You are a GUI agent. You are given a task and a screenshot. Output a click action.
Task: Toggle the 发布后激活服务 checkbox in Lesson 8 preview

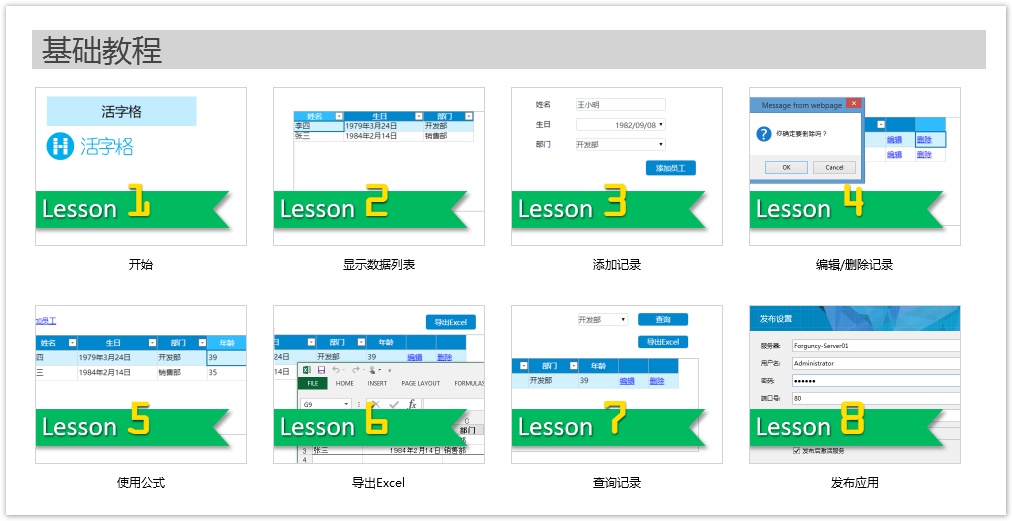(x=796, y=451)
